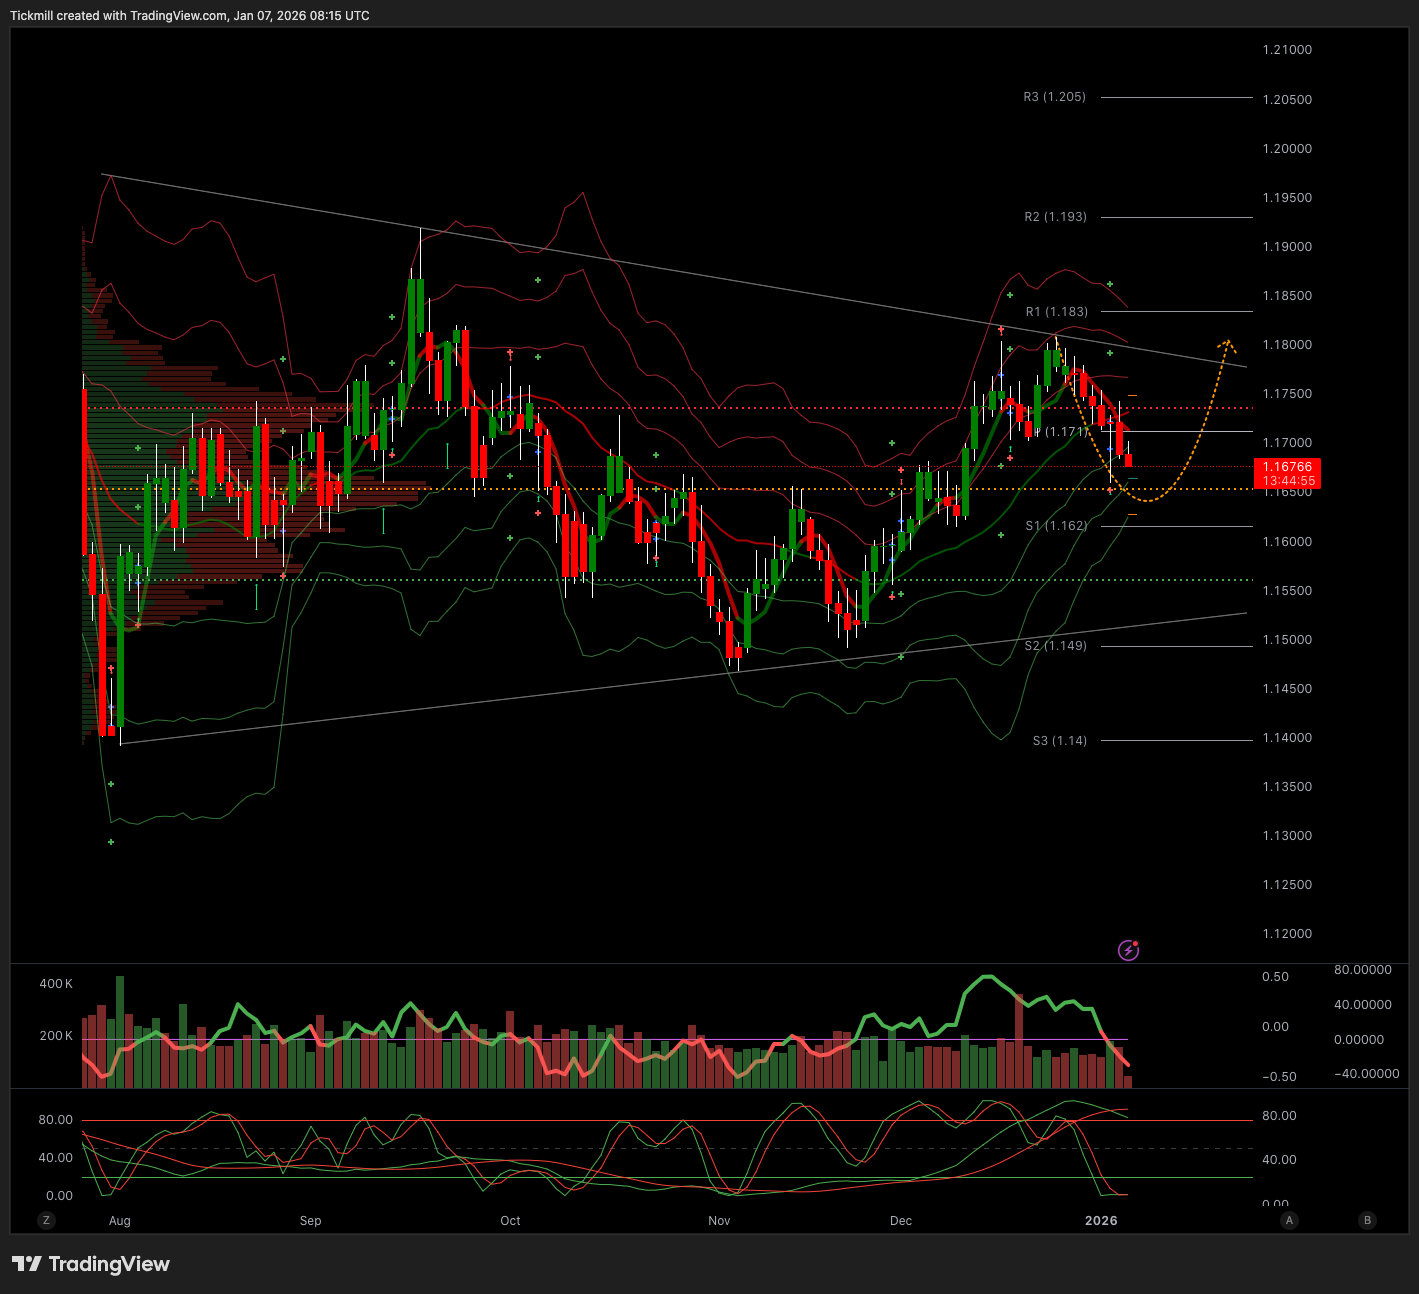
Task: Open the TradingView logo link
Action: coord(91,1264)
